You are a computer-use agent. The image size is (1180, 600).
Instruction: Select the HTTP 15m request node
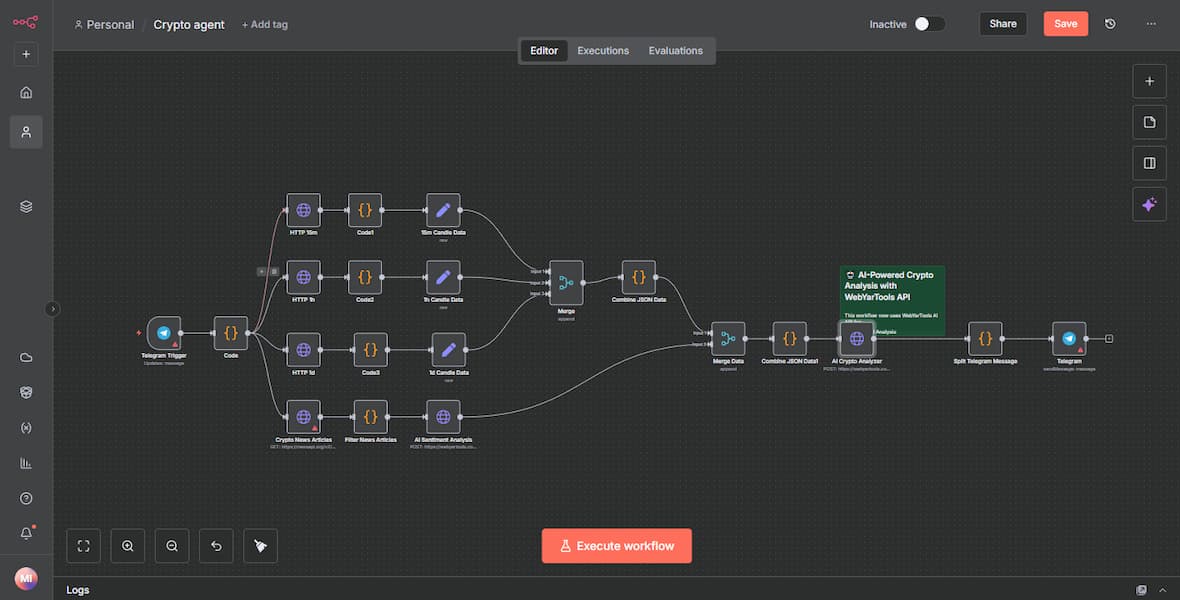pyautogui.click(x=303, y=210)
